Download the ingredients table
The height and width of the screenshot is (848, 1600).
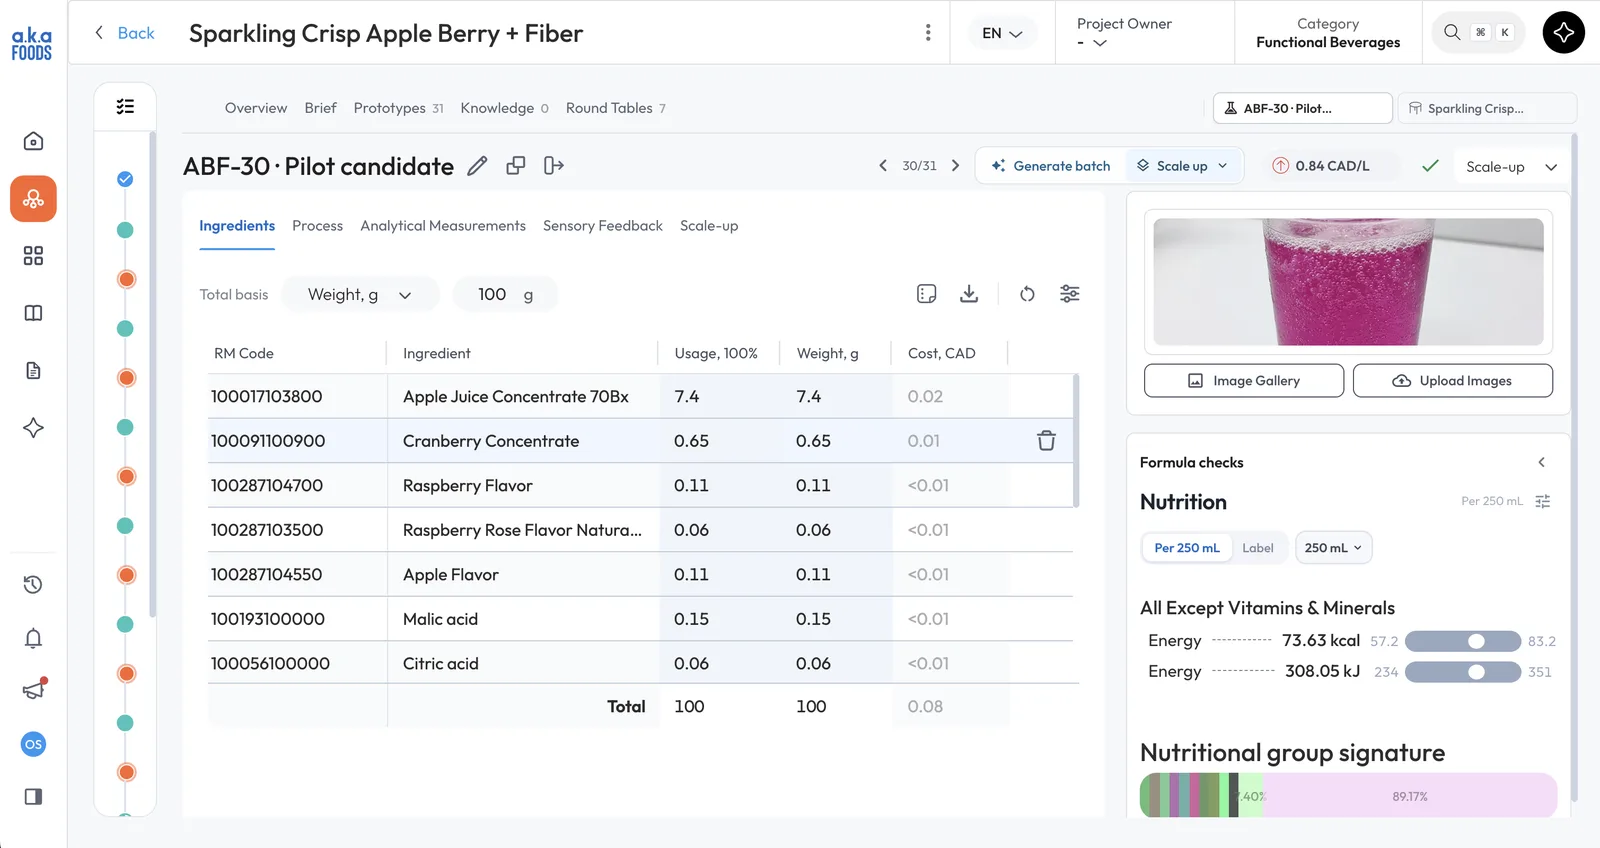point(969,294)
